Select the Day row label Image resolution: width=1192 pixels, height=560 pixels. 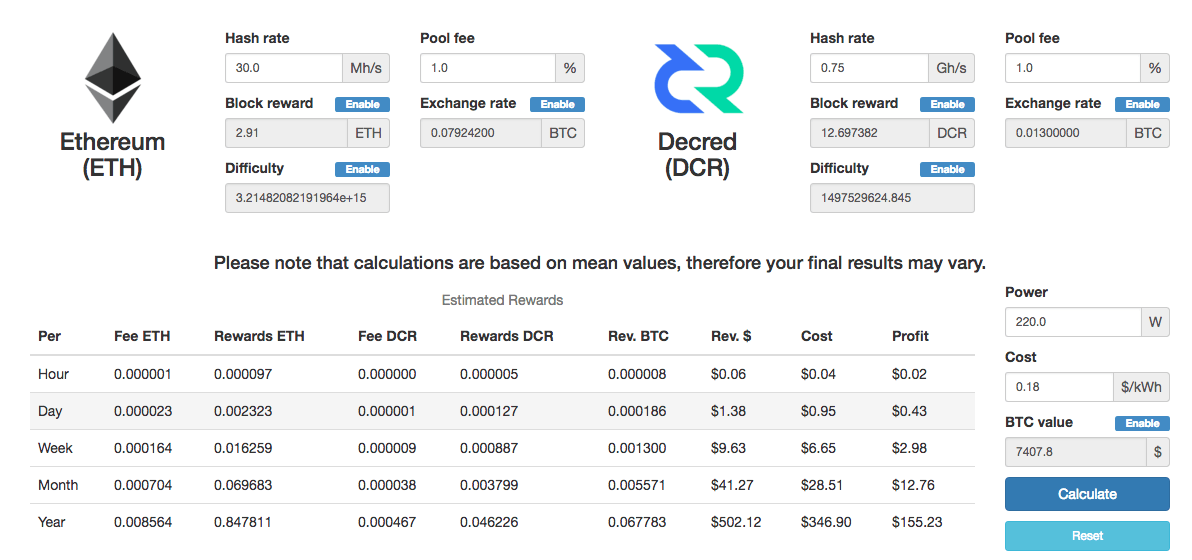coord(50,411)
